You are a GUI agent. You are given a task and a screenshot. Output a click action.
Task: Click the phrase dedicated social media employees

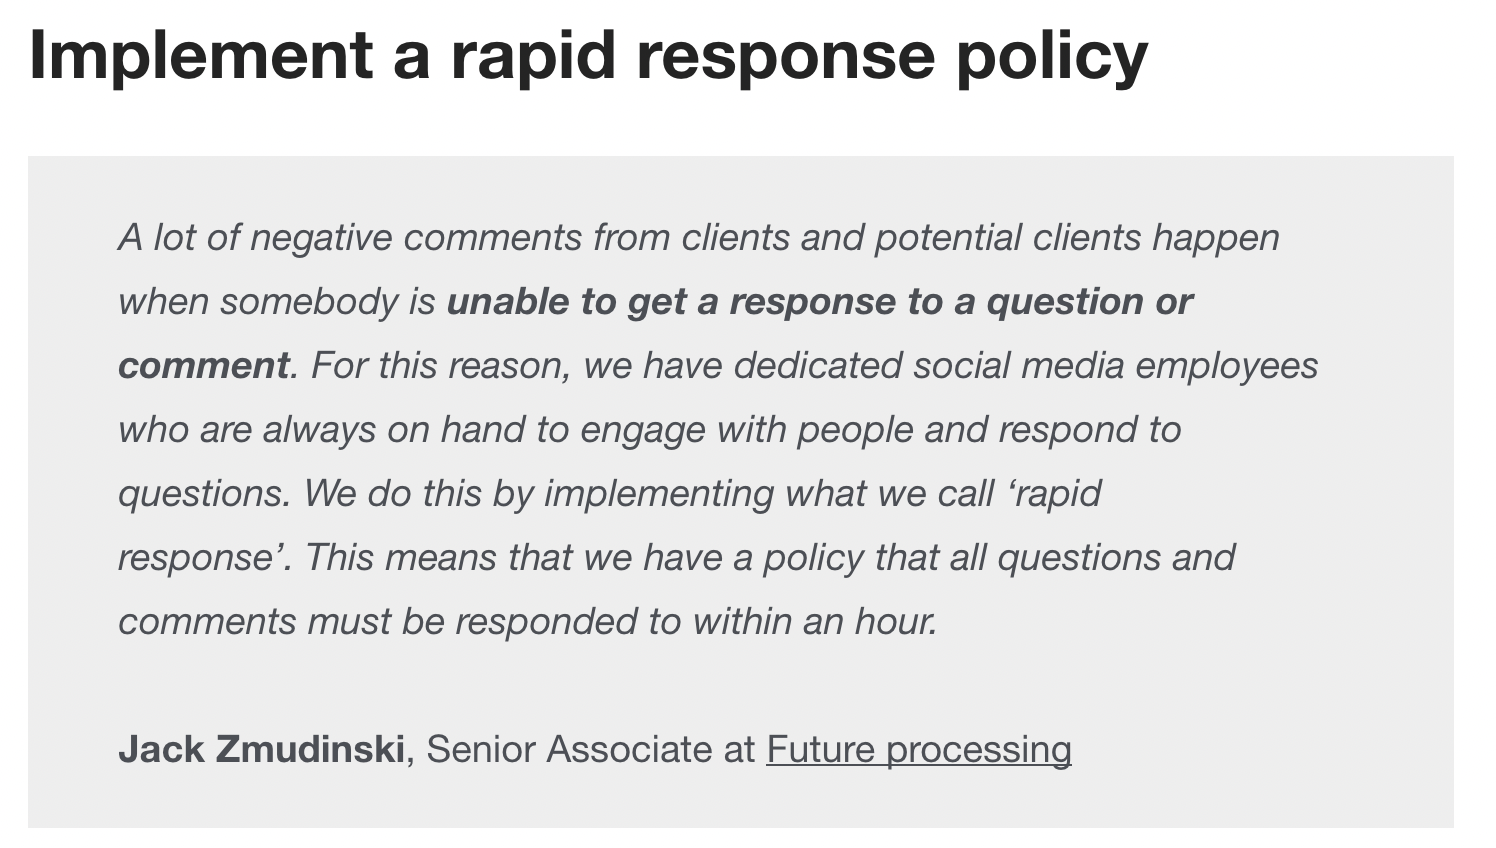(1025, 366)
